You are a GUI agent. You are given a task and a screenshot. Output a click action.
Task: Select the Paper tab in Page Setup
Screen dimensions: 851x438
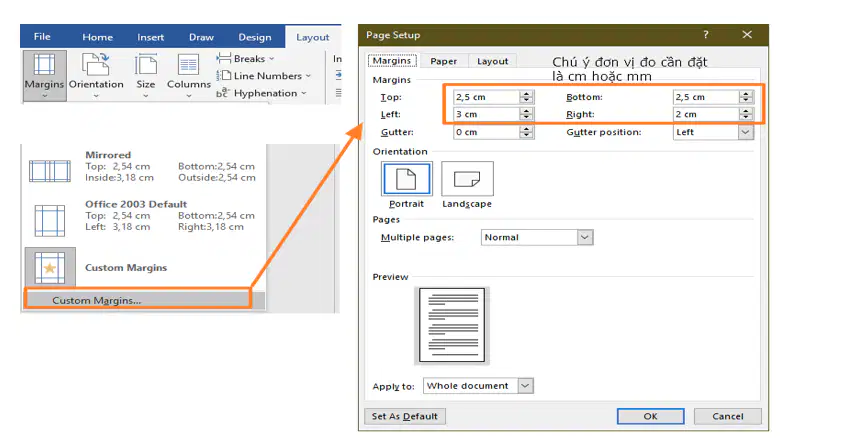tap(443, 61)
